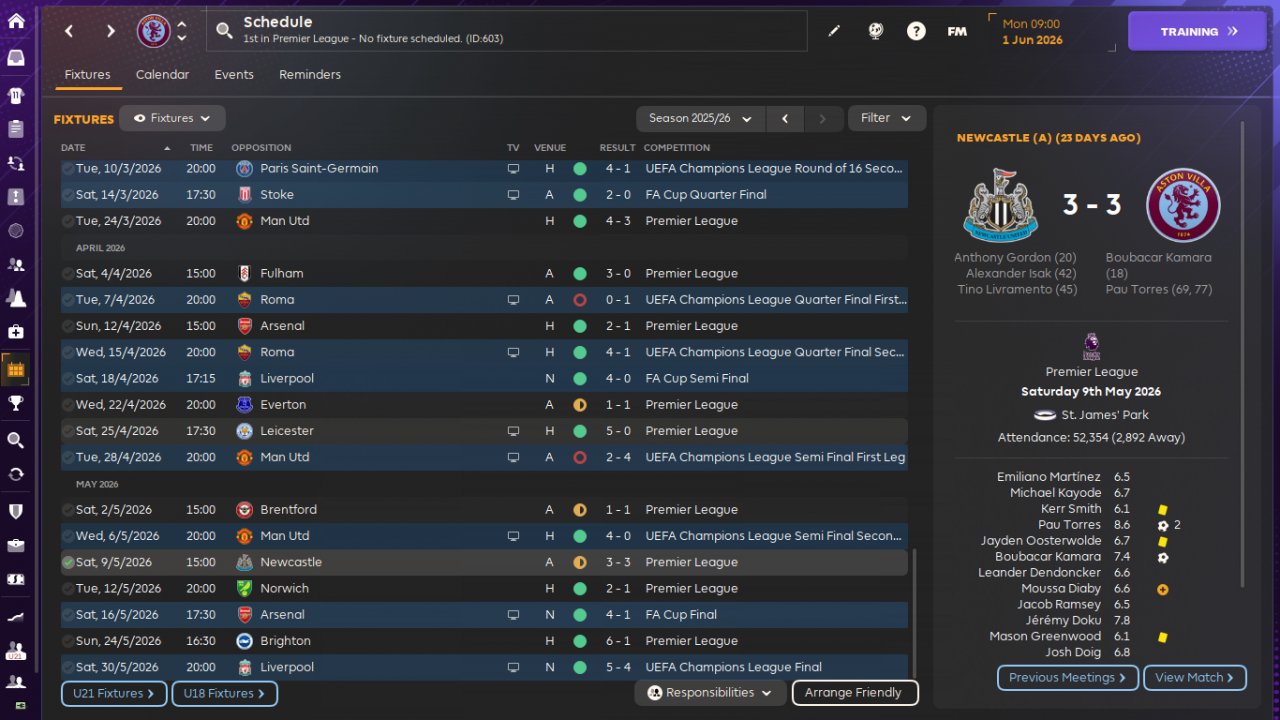Screen dimensions: 1280x720
Task: Click the date Mon 09:00 1 Jun 2026
Action: click(1032, 32)
